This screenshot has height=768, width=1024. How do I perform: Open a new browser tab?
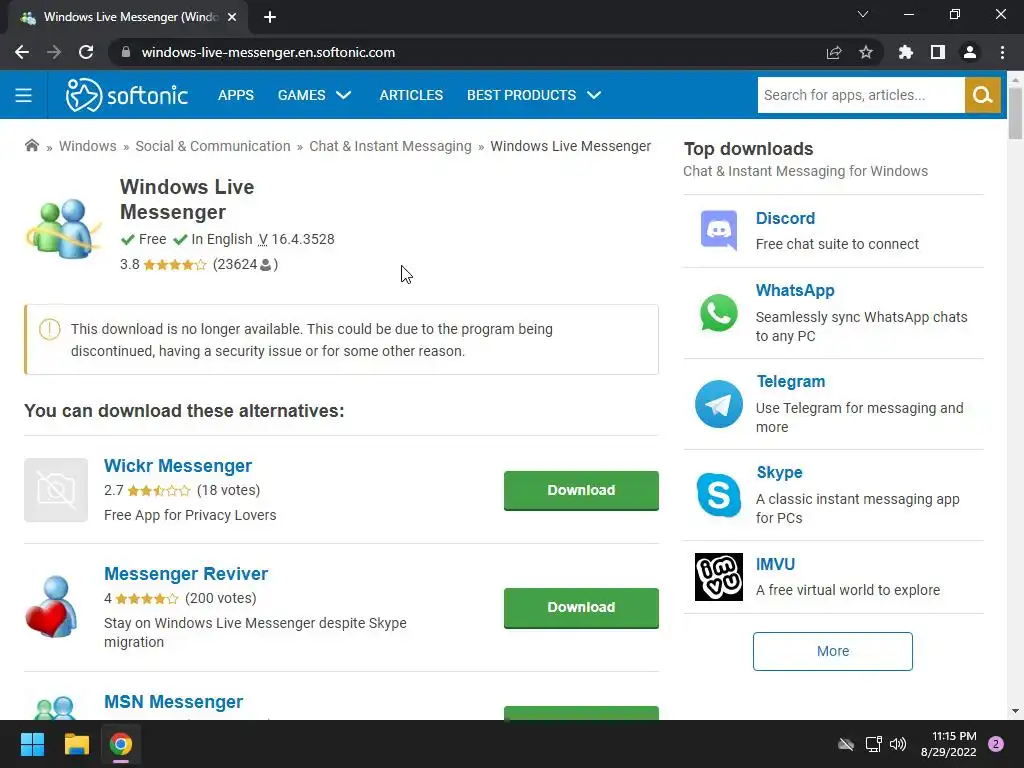[270, 17]
